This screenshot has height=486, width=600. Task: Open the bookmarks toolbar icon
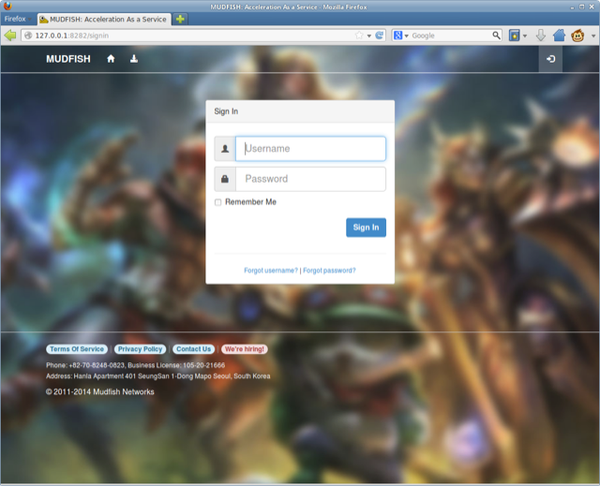click(x=514, y=36)
